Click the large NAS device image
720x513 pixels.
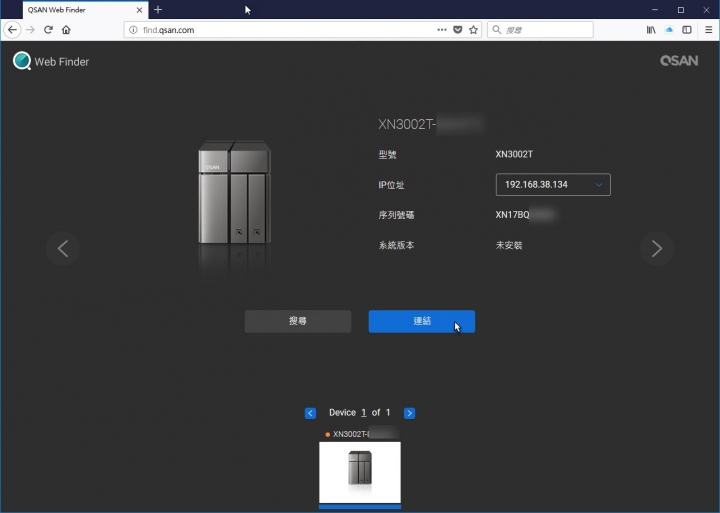234,192
